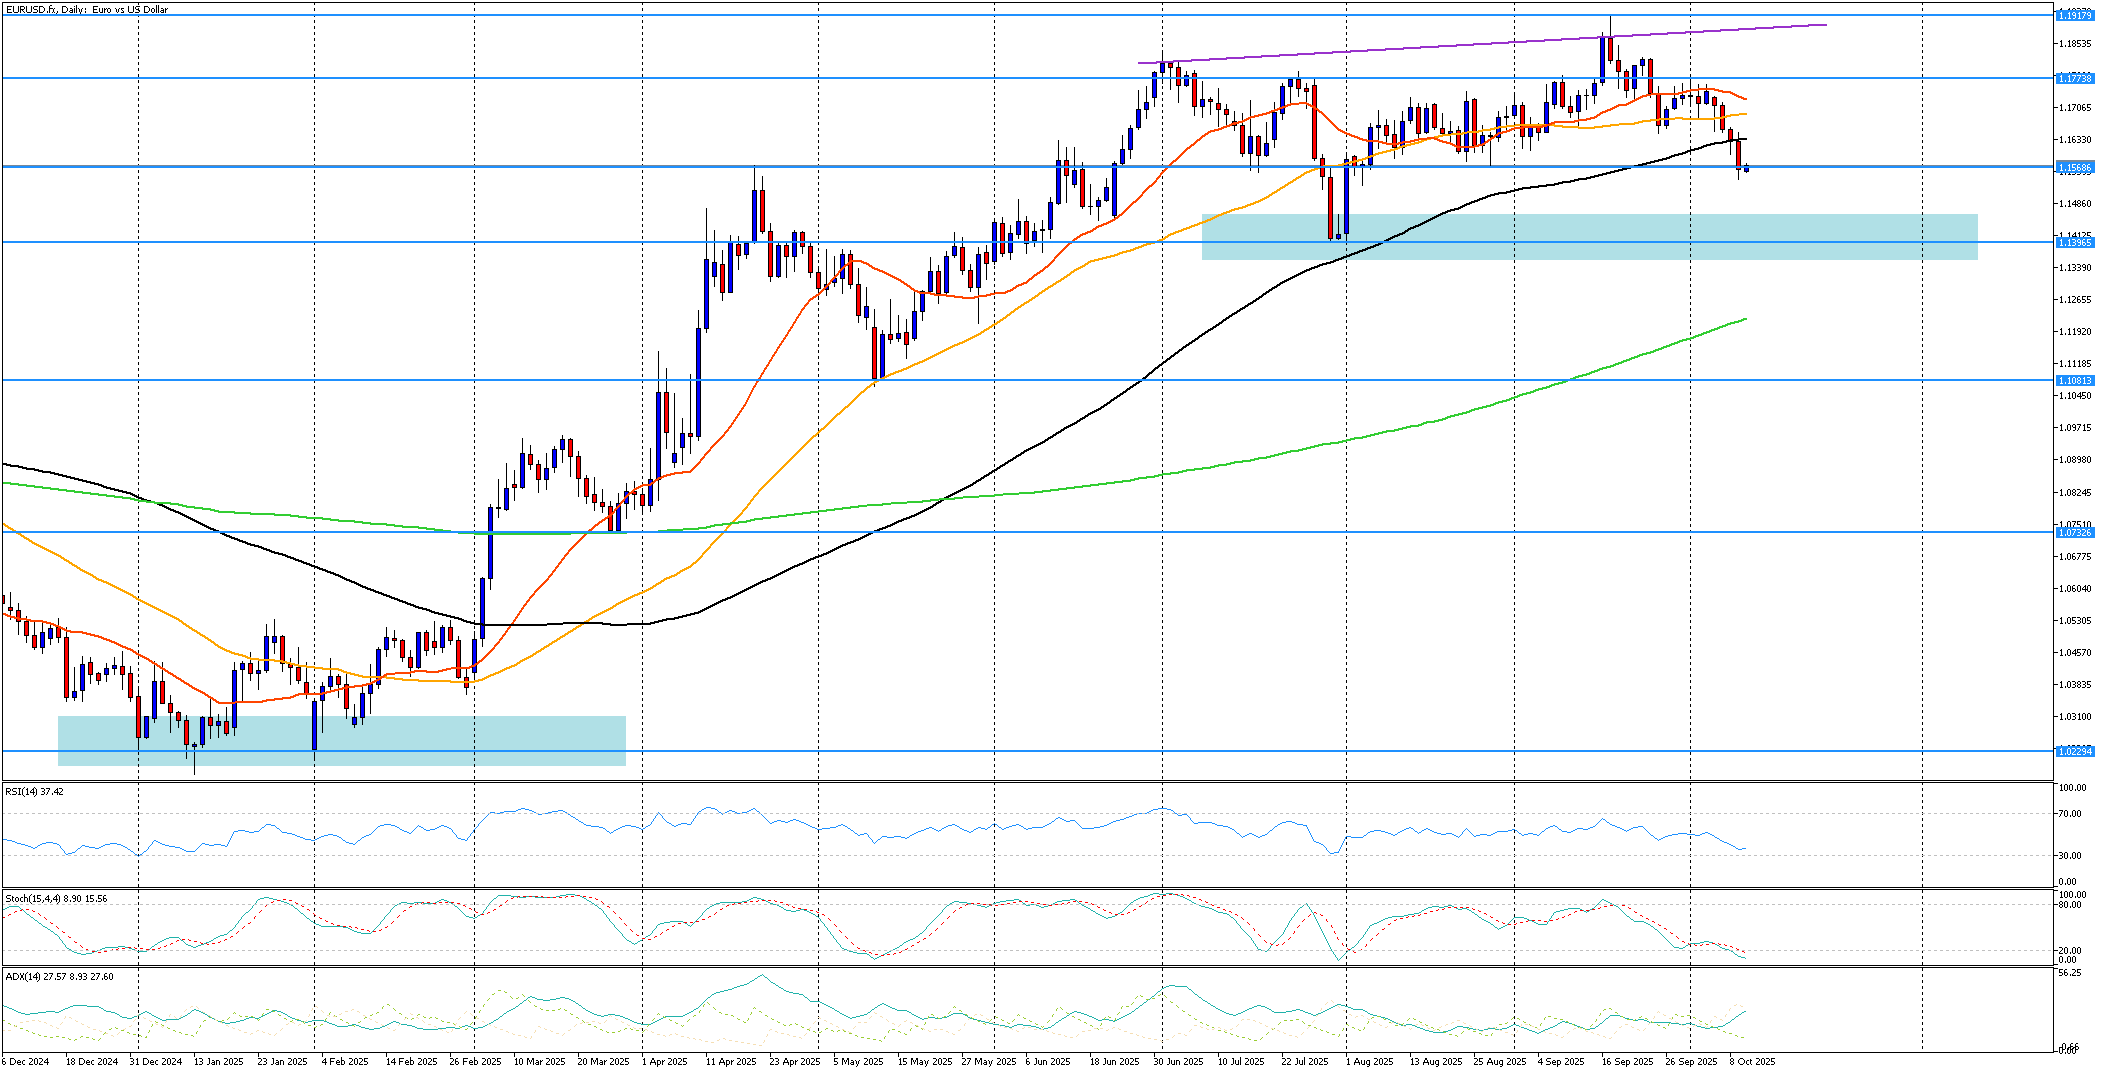
Task: Click the 1.02294 support level label
Action: click(2074, 750)
